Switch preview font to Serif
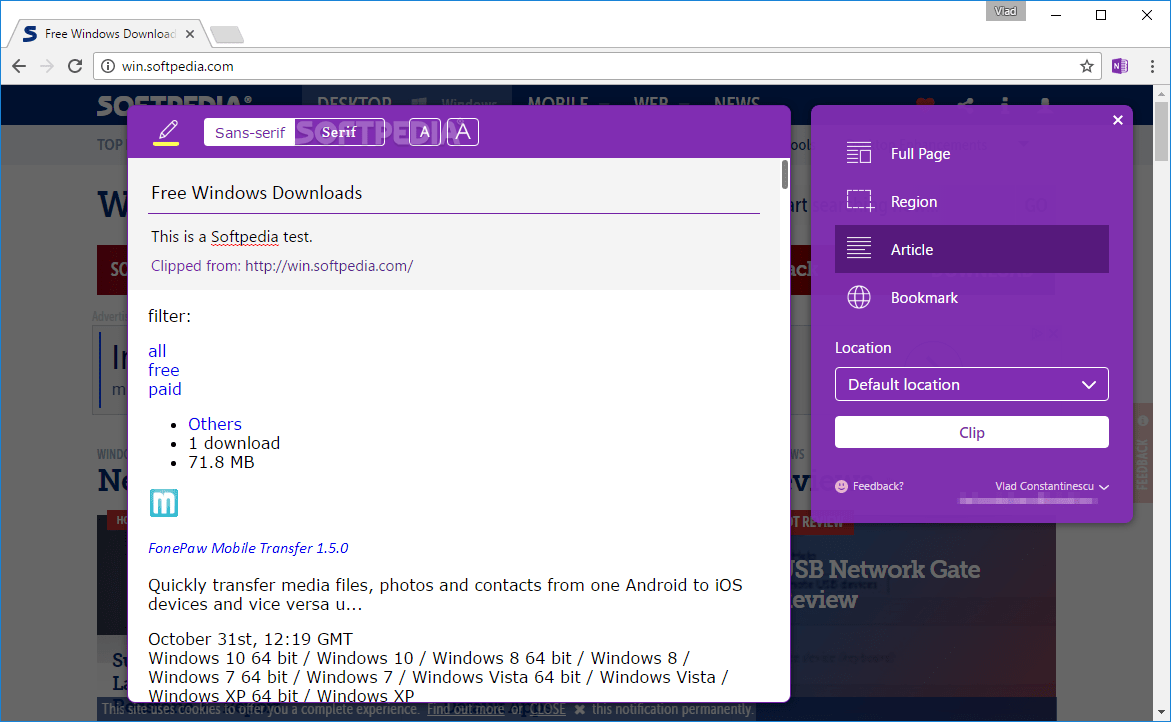 pos(339,133)
